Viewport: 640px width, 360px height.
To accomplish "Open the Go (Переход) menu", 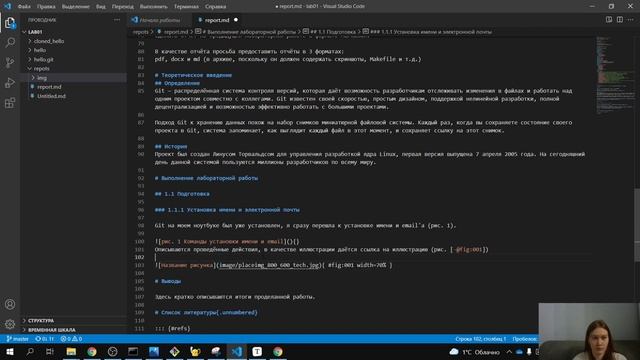I will pos(122,7).
